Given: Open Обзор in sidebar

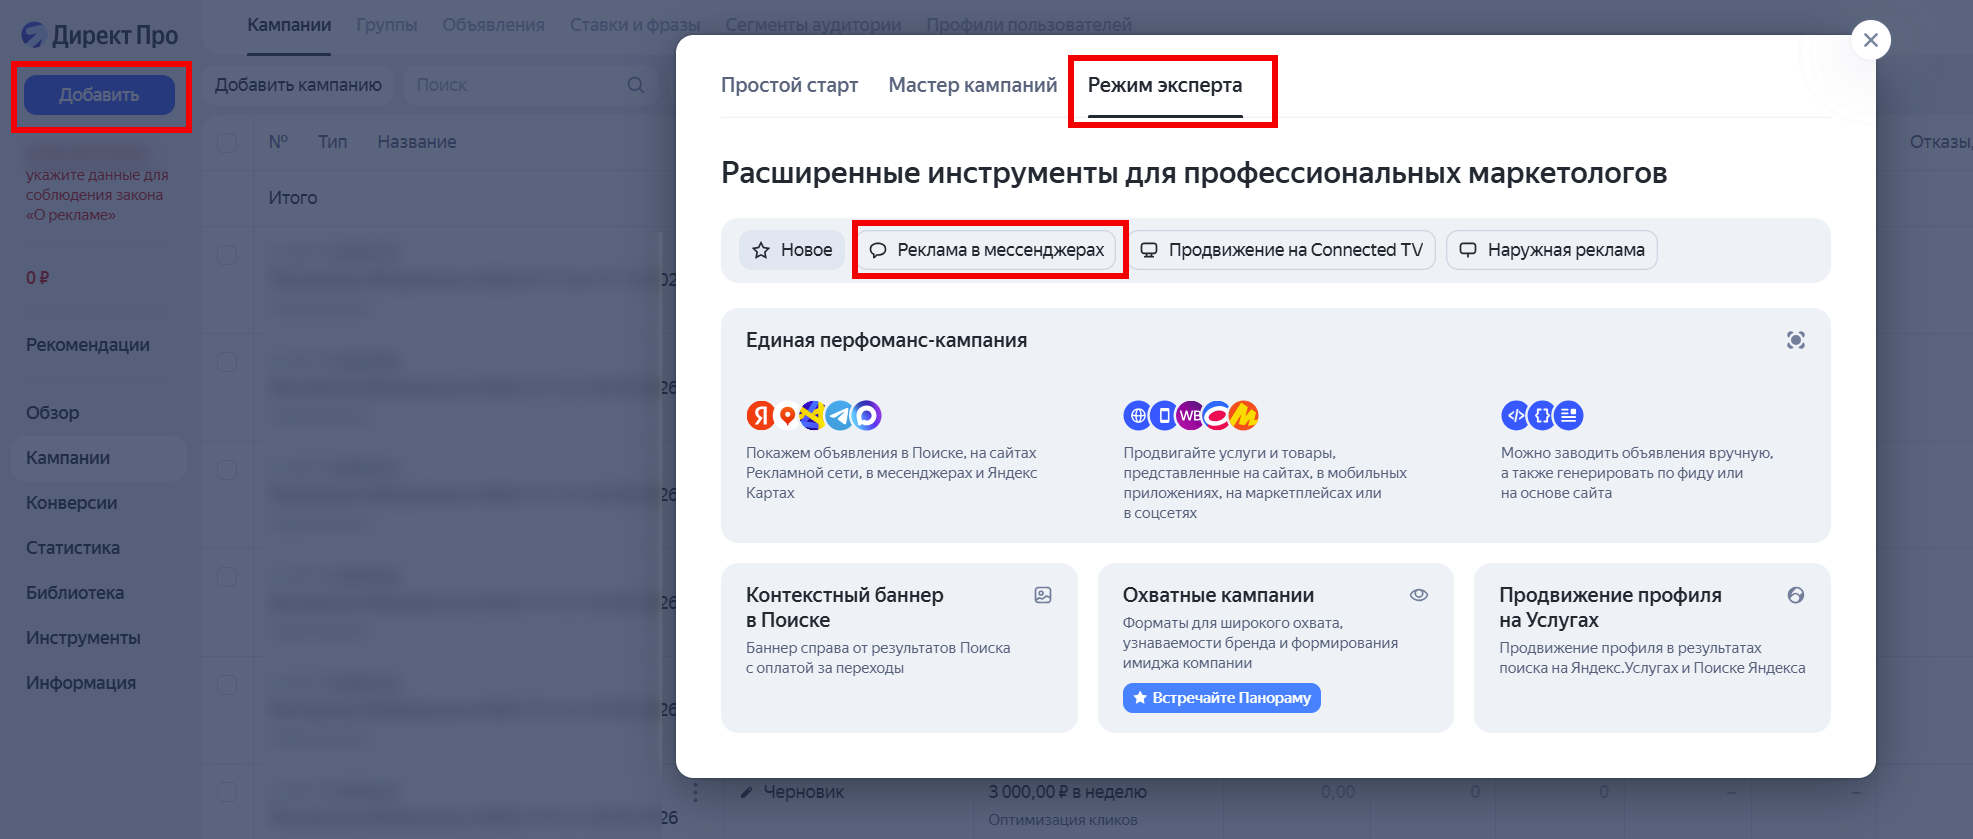Looking at the screenshot, I should (x=53, y=413).
